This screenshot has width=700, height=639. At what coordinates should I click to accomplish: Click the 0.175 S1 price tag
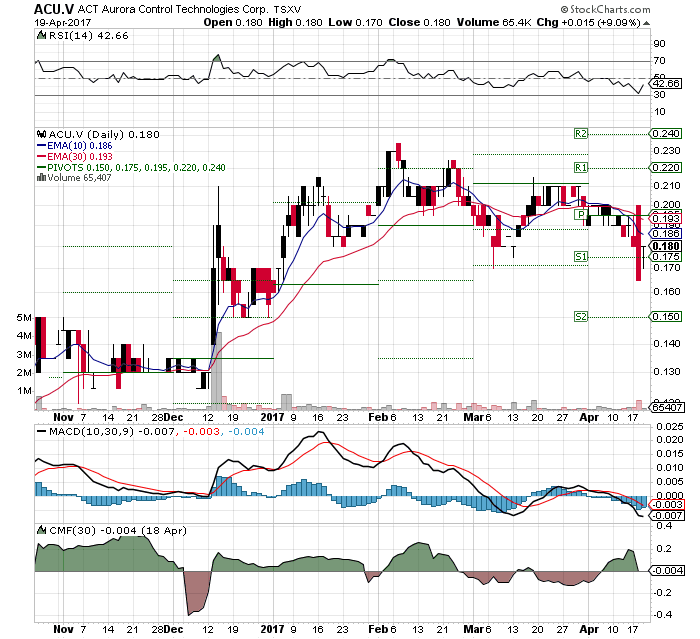[x=666, y=256]
